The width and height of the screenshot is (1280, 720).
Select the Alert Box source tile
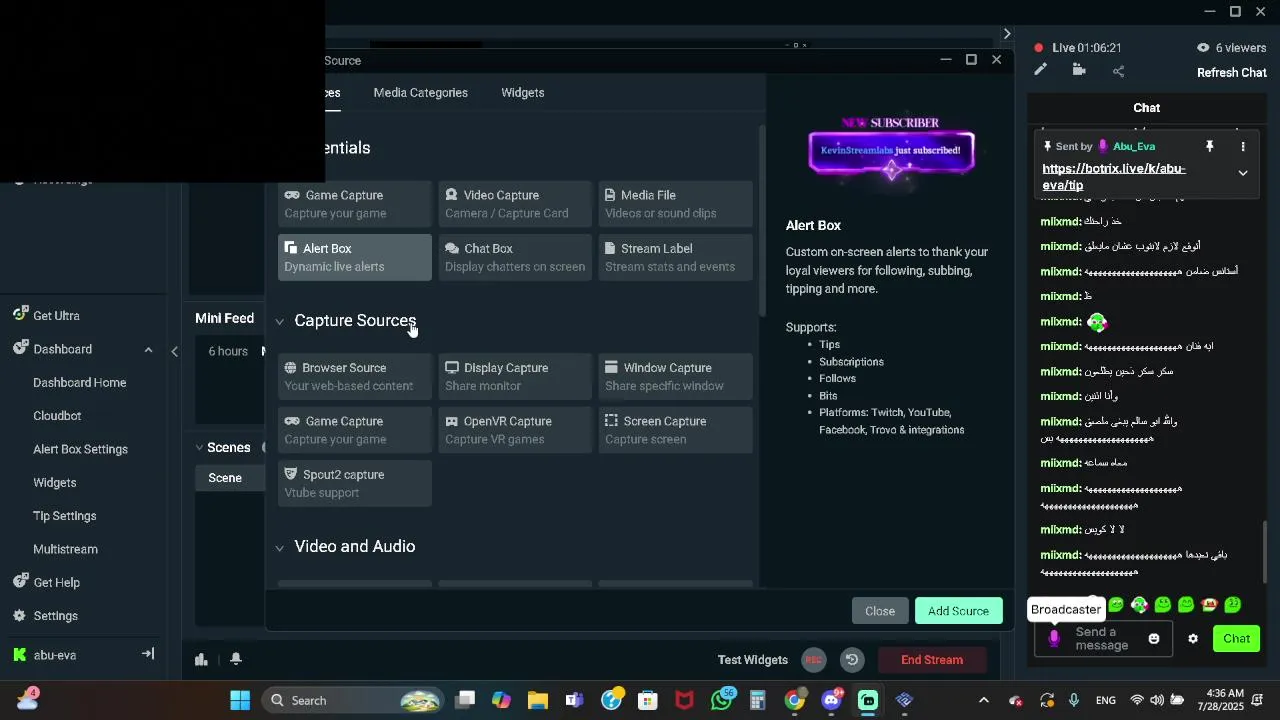tap(355, 257)
